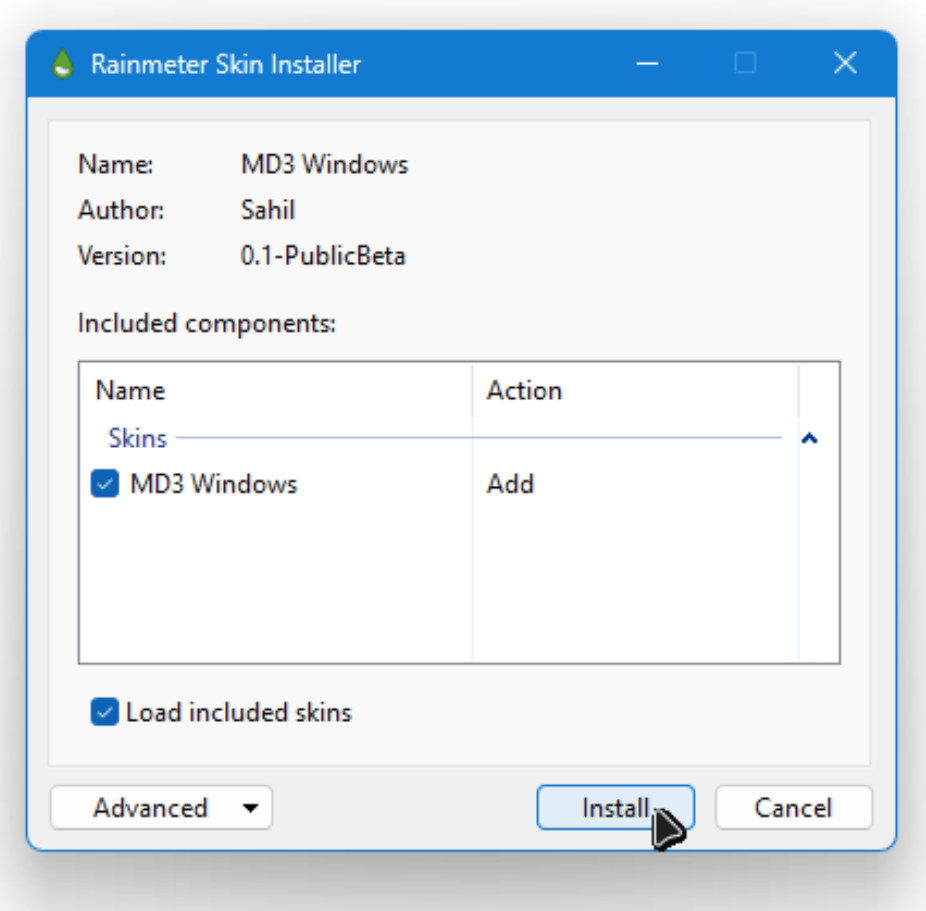Click the Author name Sahil

click(x=269, y=210)
